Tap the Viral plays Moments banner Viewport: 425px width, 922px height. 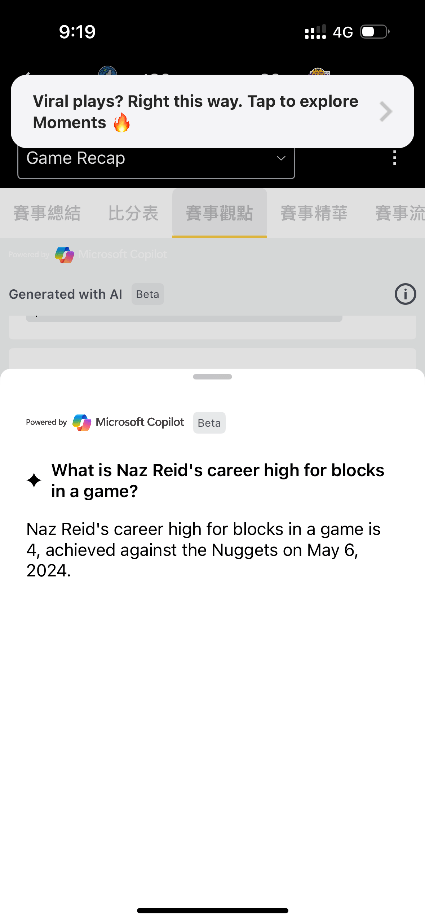click(x=212, y=111)
